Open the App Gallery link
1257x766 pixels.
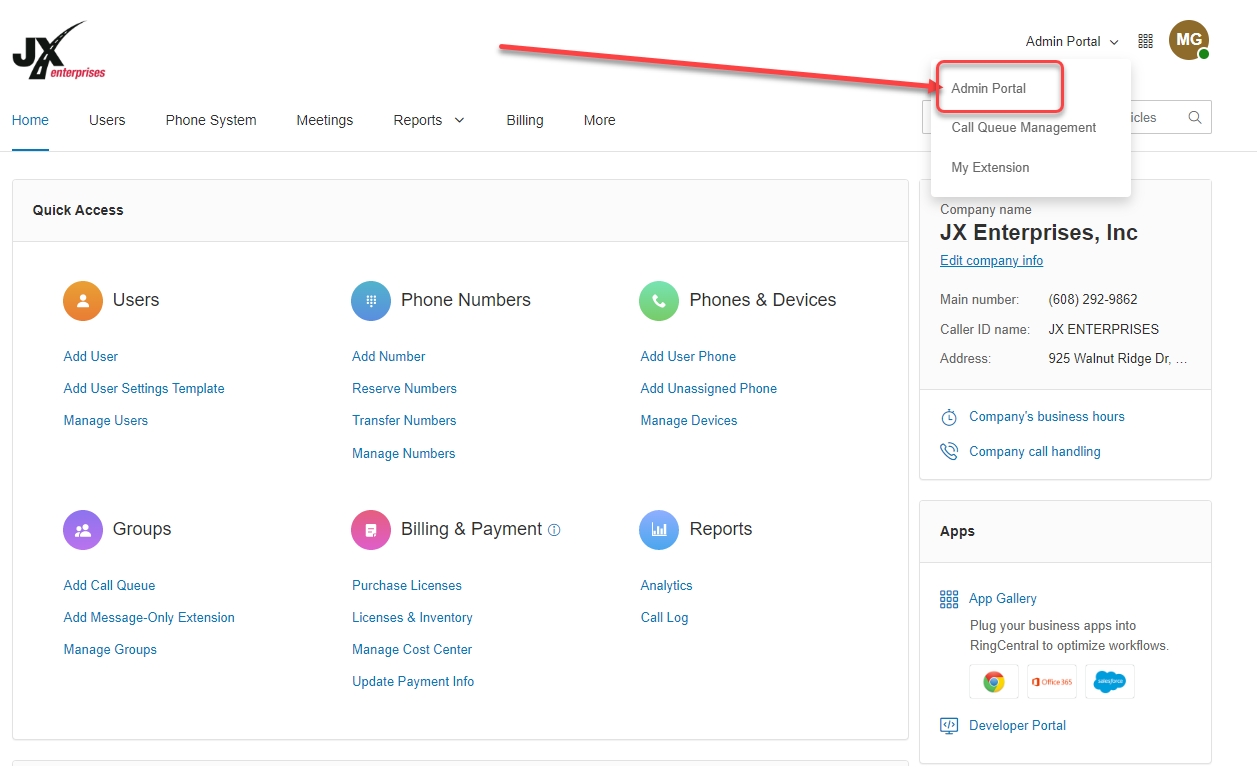[1003, 598]
